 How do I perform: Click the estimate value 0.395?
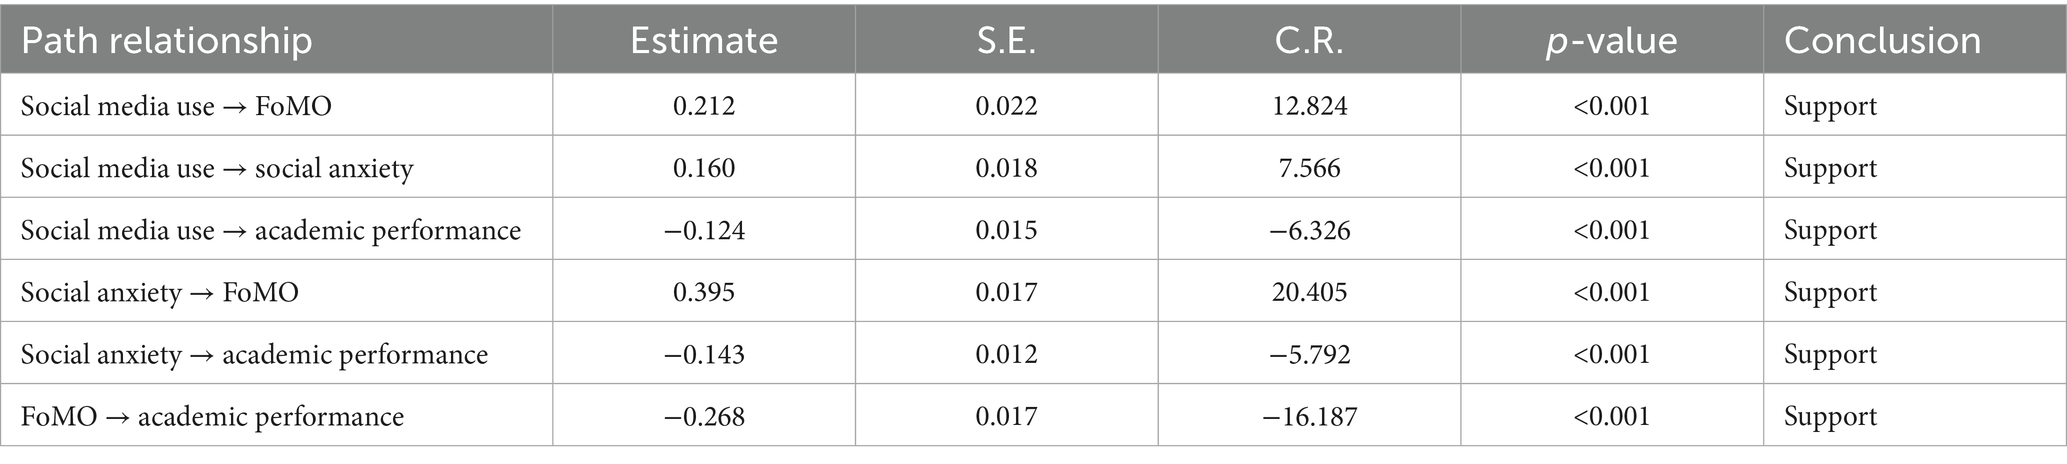click(704, 292)
